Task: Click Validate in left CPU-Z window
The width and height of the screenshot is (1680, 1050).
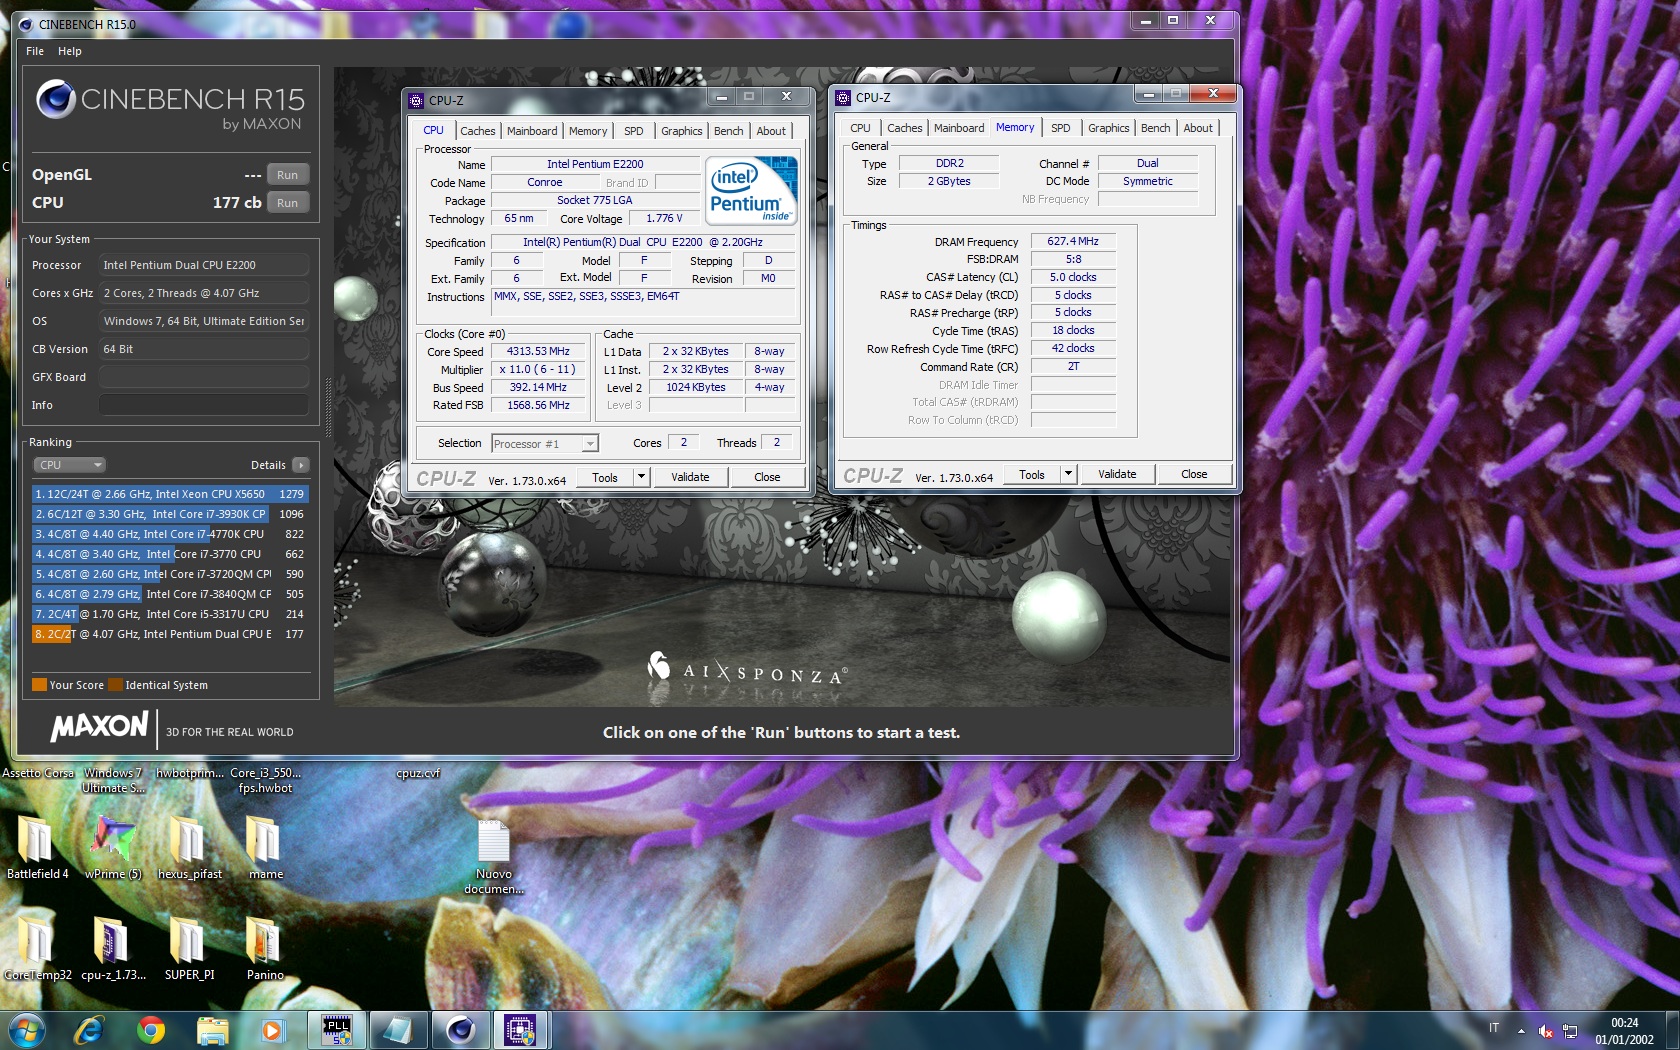Action: pyautogui.click(x=690, y=477)
